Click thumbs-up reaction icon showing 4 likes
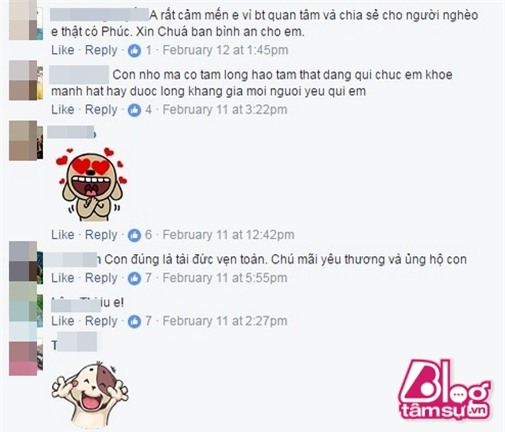 134,110
